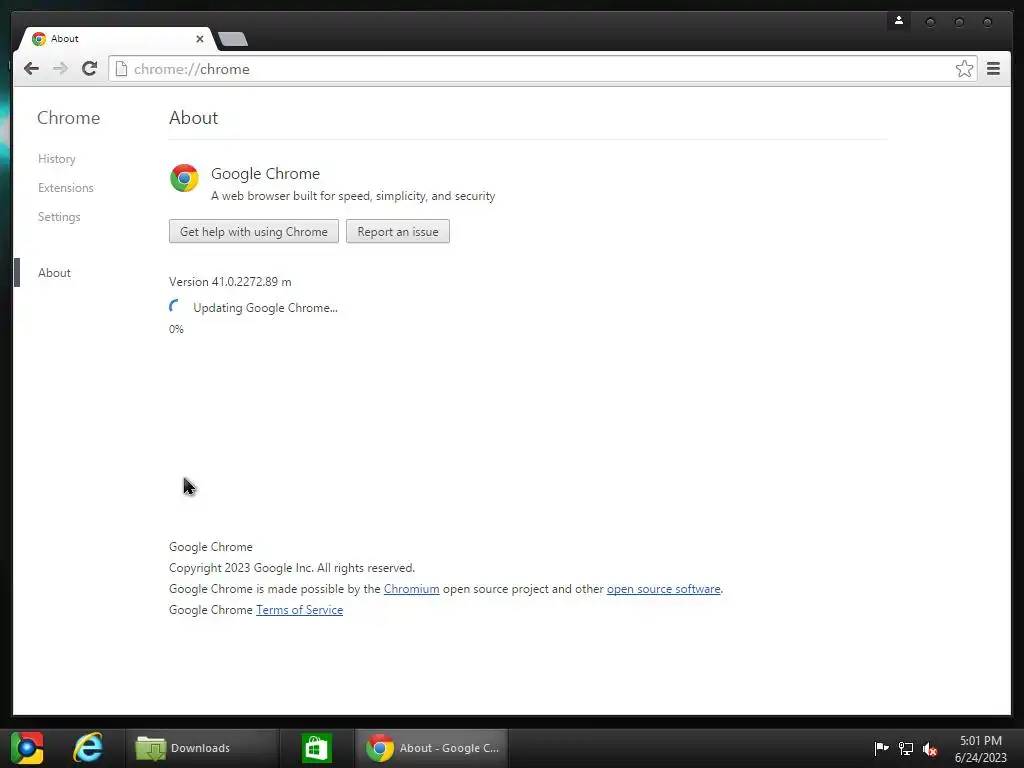Open the first pinned taskbar icon

tap(27, 748)
